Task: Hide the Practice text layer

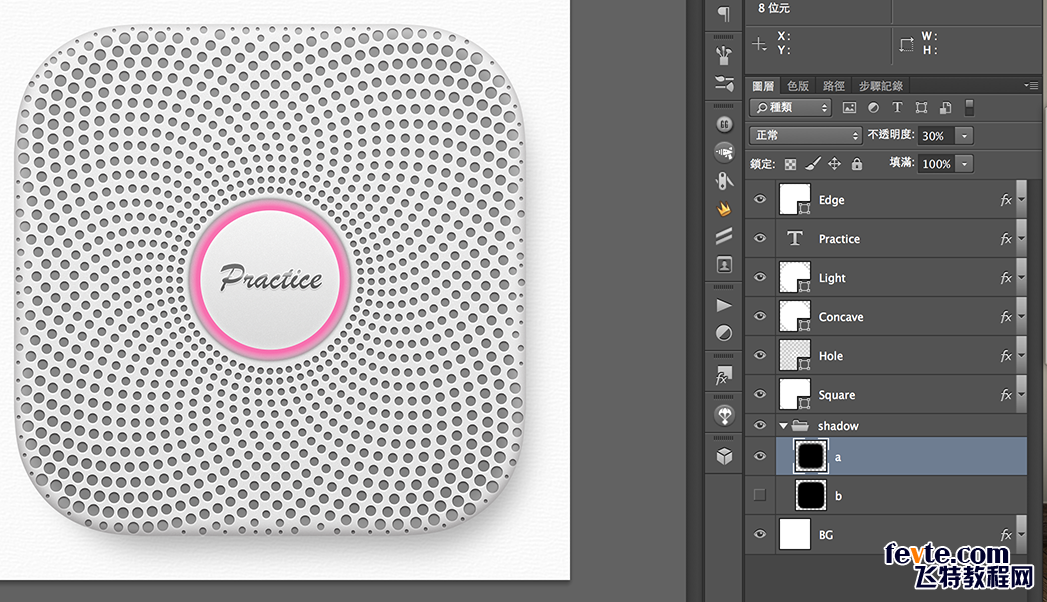Action: tap(760, 238)
